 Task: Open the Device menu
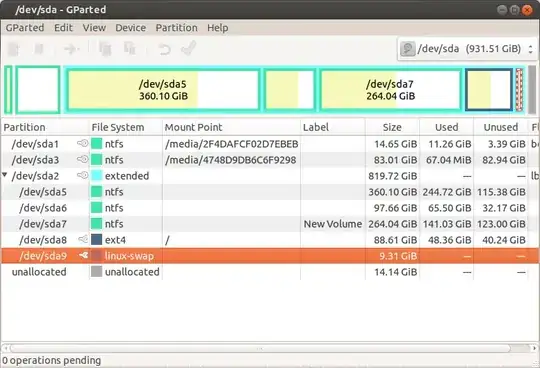(x=131, y=28)
